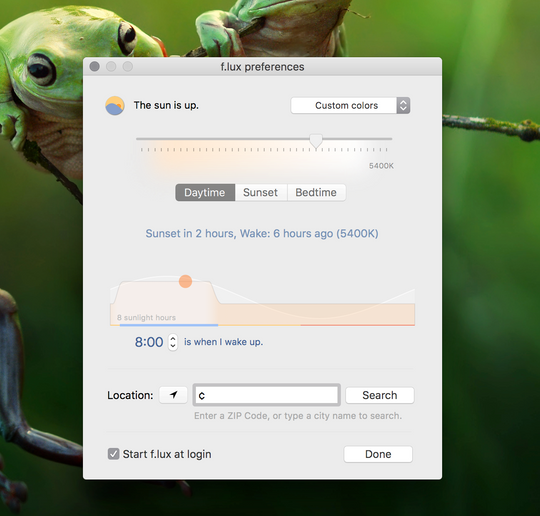Click the color temperature slider handle
This screenshot has height=516, width=540.
point(316,141)
